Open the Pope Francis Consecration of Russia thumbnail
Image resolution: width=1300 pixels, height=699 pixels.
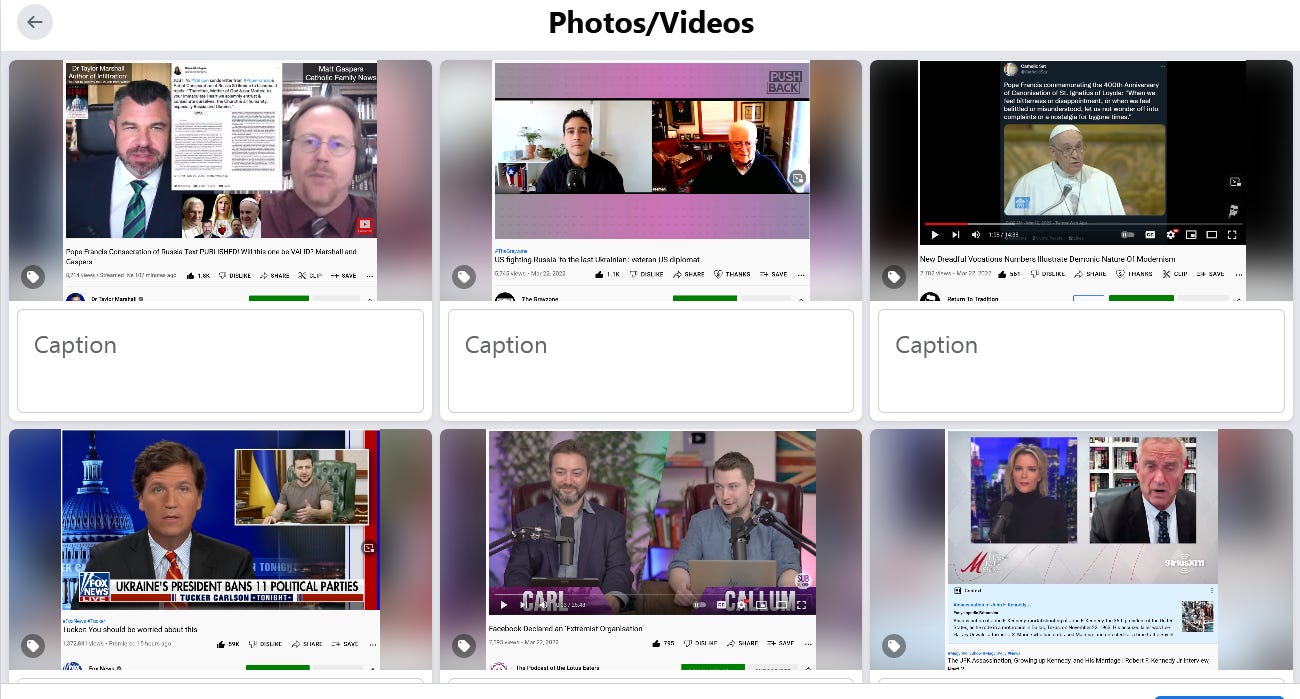click(x=220, y=180)
